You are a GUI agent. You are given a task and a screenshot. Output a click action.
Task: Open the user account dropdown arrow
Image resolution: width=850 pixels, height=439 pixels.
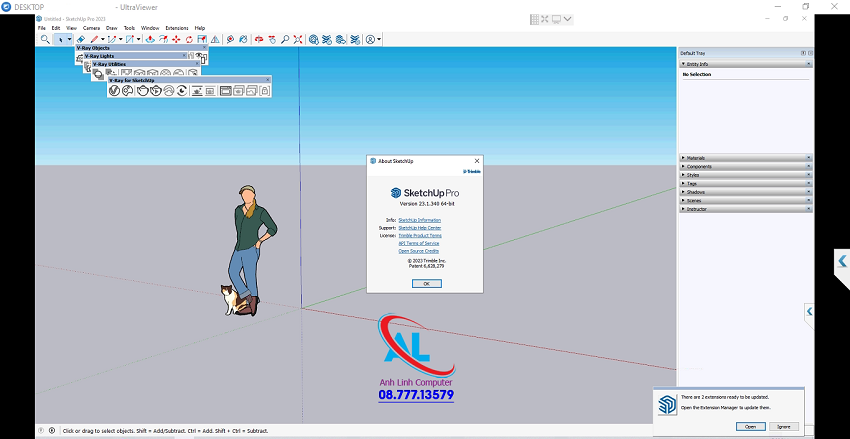click(x=380, y=39)
